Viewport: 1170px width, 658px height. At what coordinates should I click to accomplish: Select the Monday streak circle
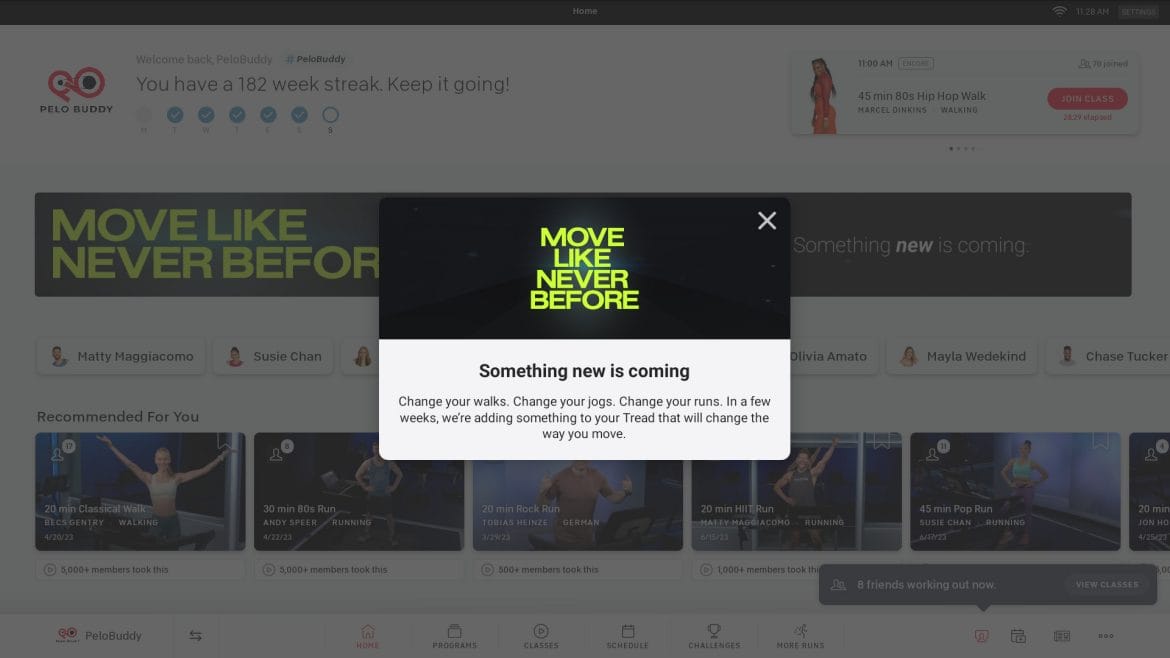tap(144, 114)
